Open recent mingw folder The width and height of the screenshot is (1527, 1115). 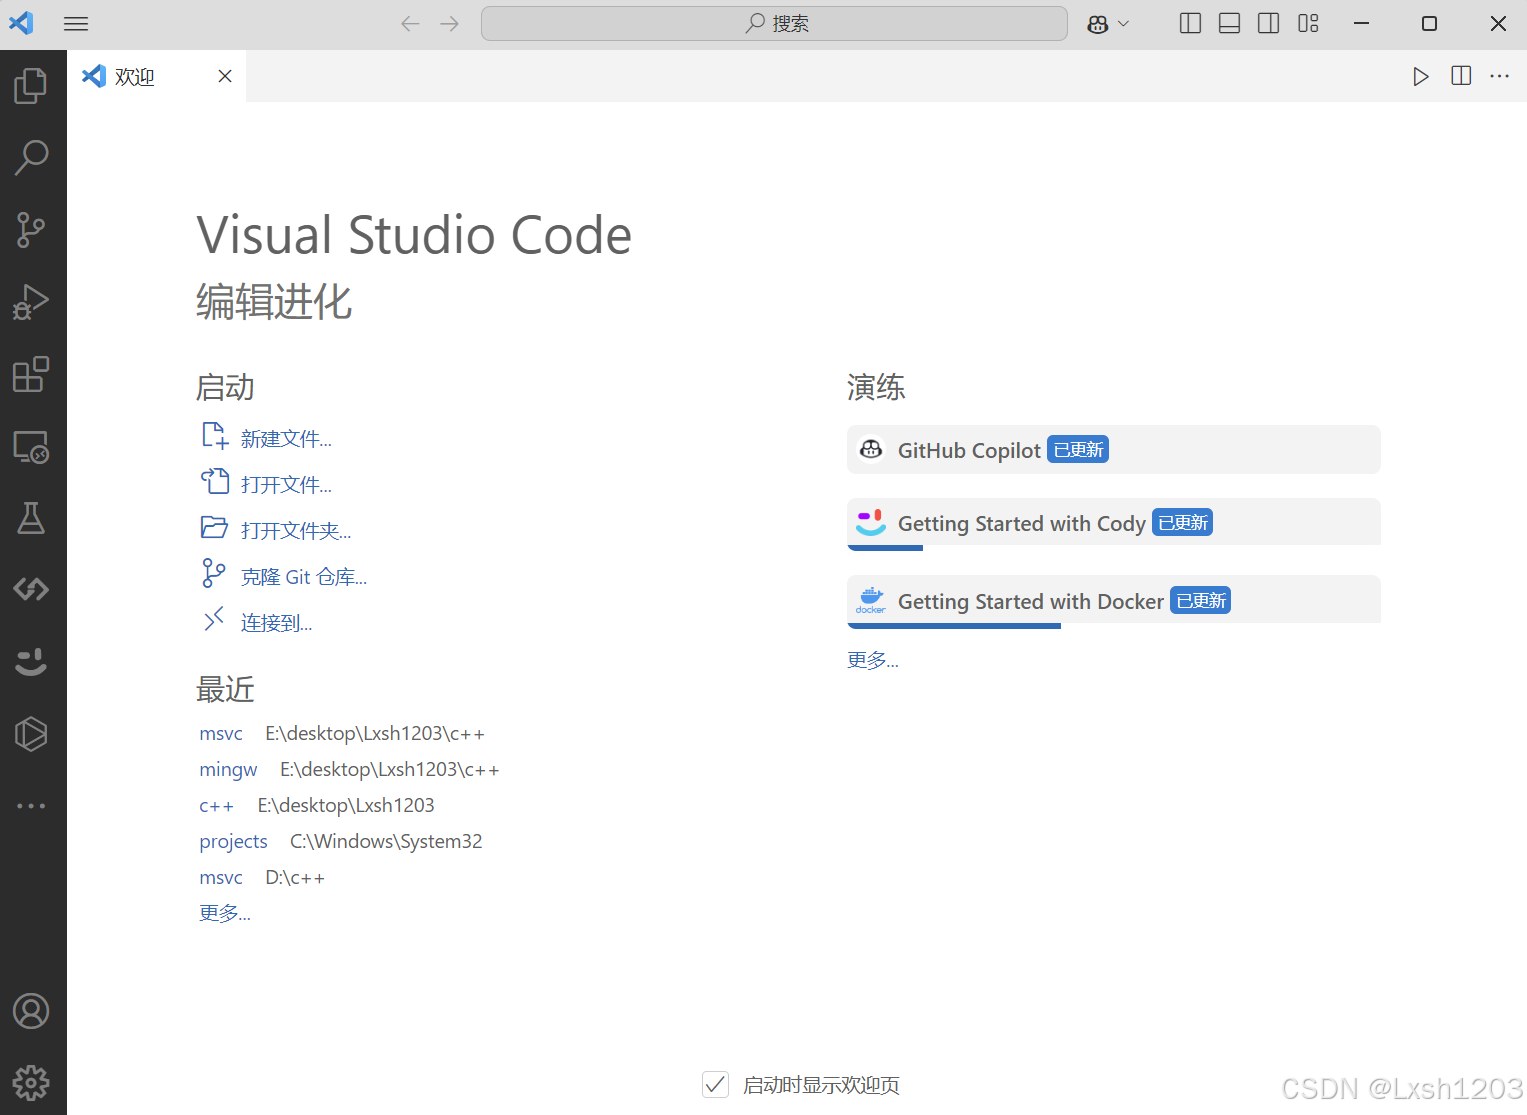(x=228, y=770)
